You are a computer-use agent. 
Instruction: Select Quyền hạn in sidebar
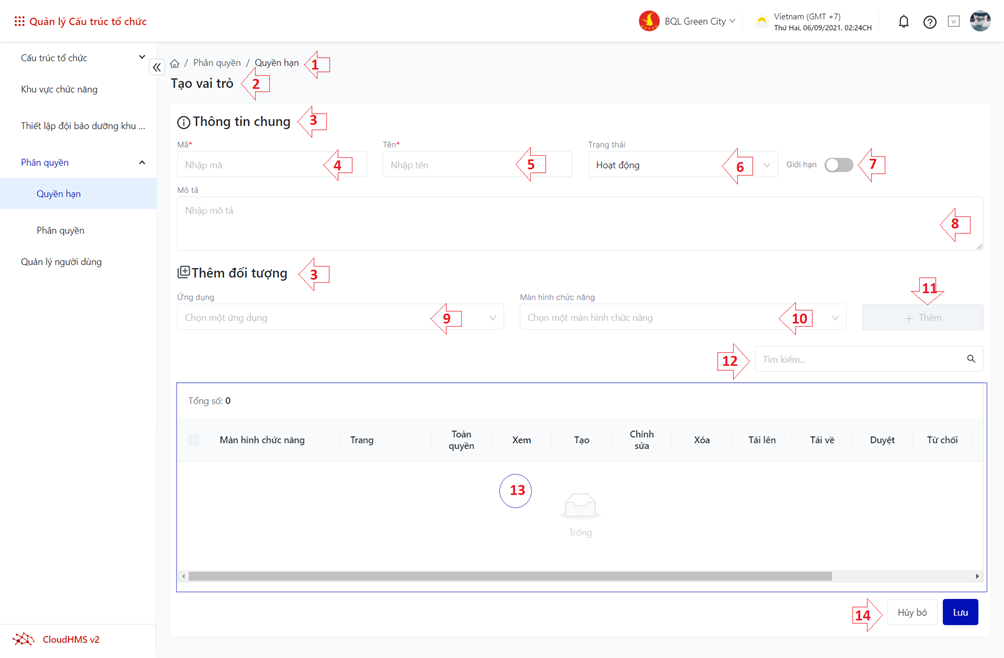click(59, 194)
